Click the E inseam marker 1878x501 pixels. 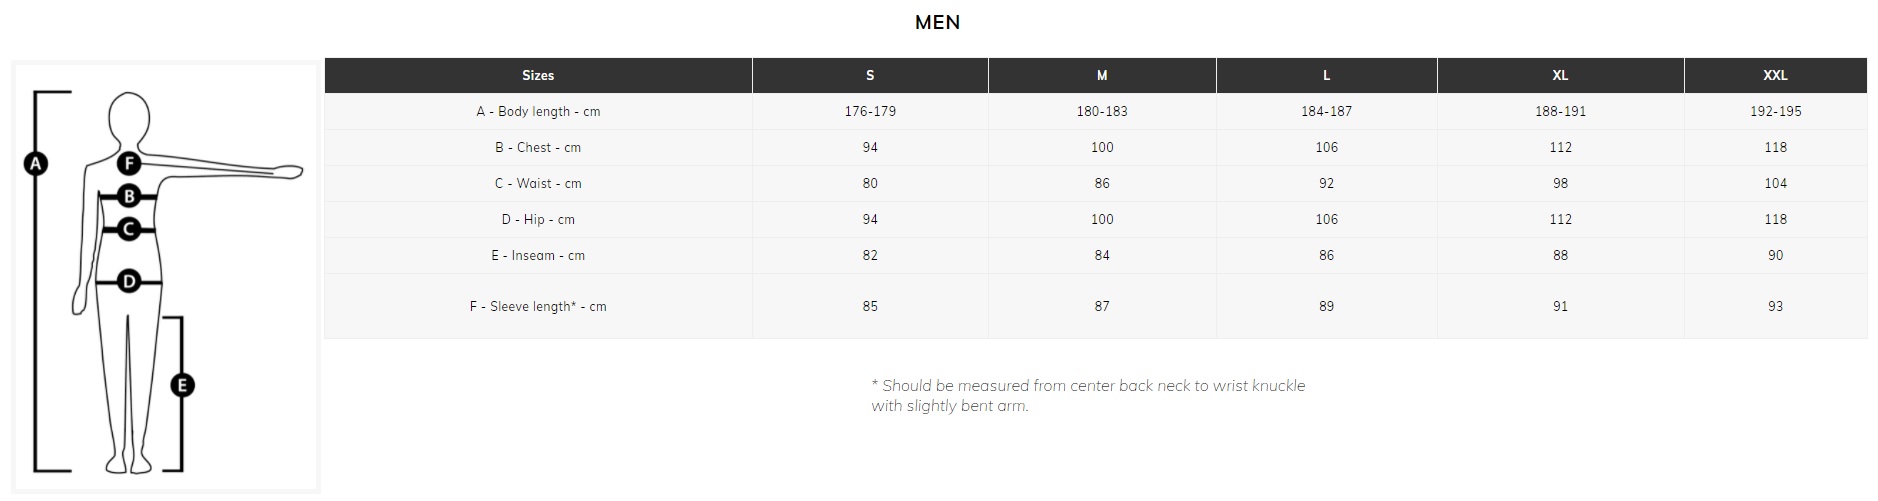(x=182, y=385)
